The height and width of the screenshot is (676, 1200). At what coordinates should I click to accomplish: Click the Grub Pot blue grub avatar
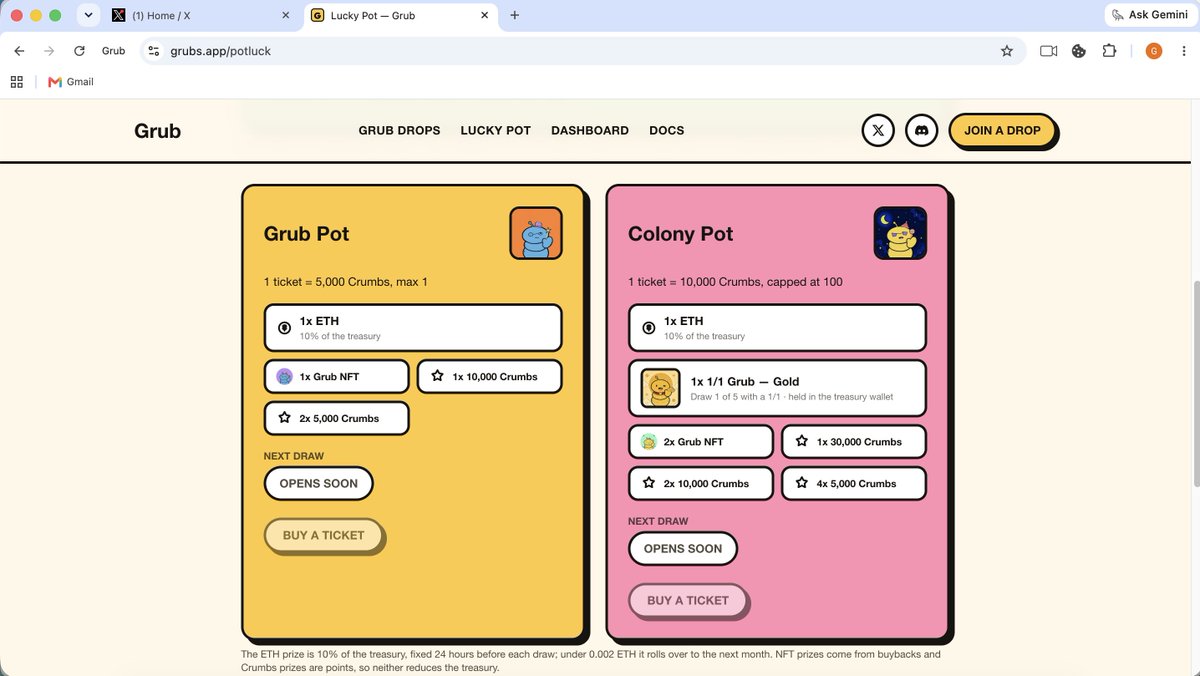(536, 233)
